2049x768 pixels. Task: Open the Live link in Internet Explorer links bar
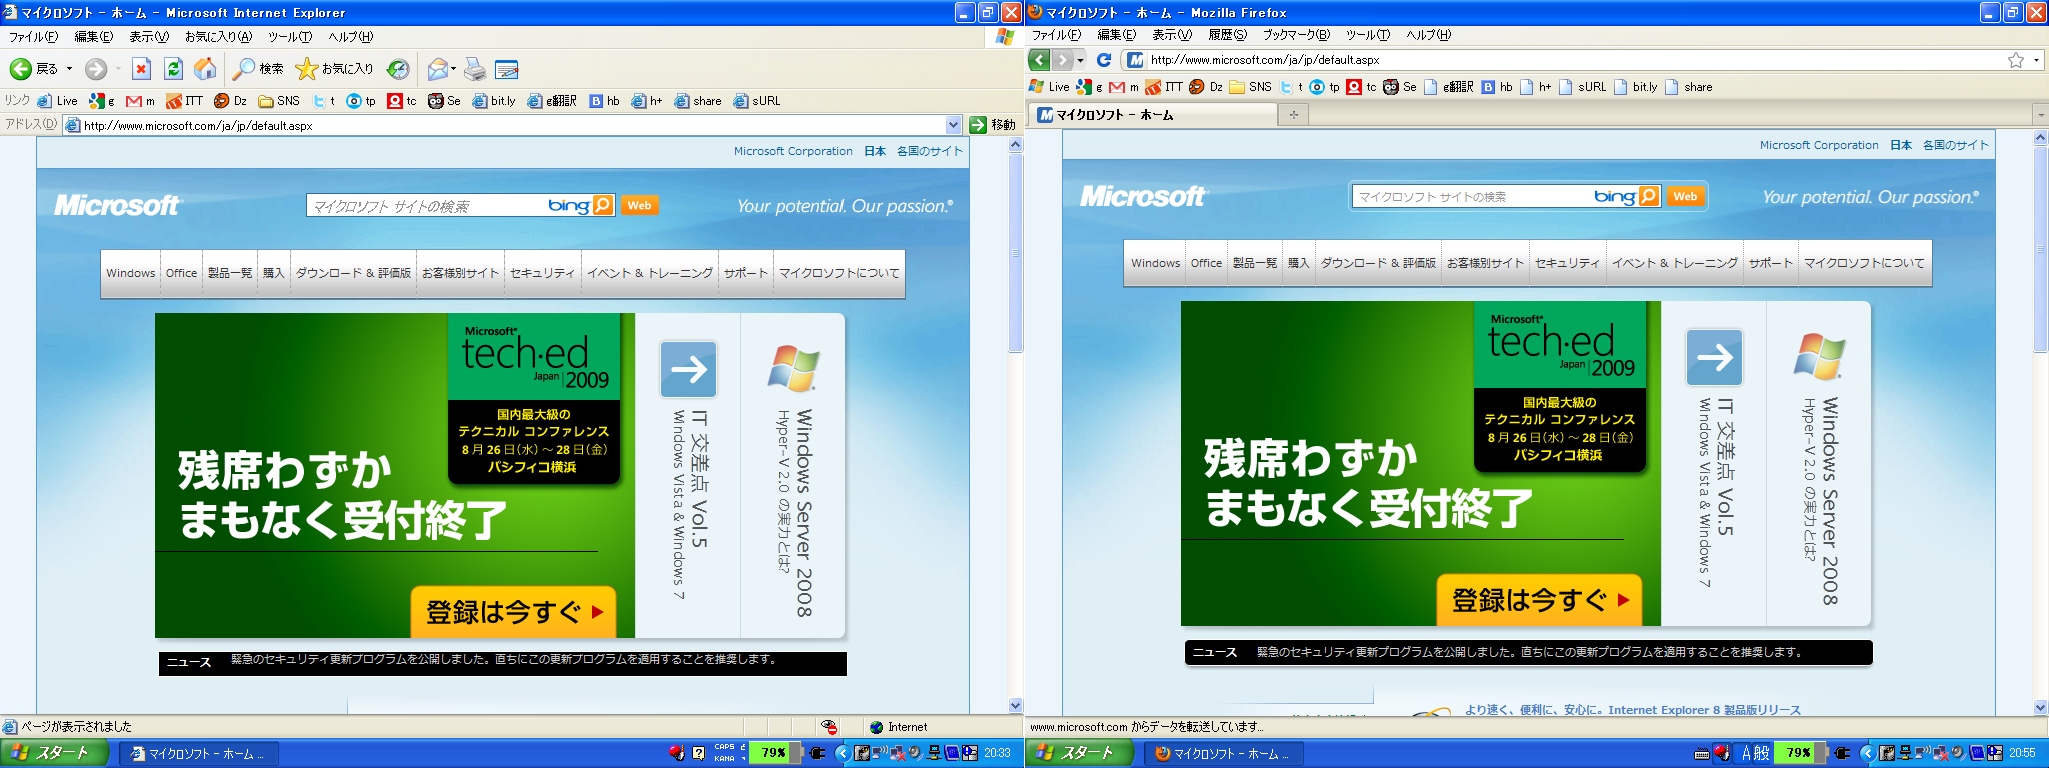point(58,101)
